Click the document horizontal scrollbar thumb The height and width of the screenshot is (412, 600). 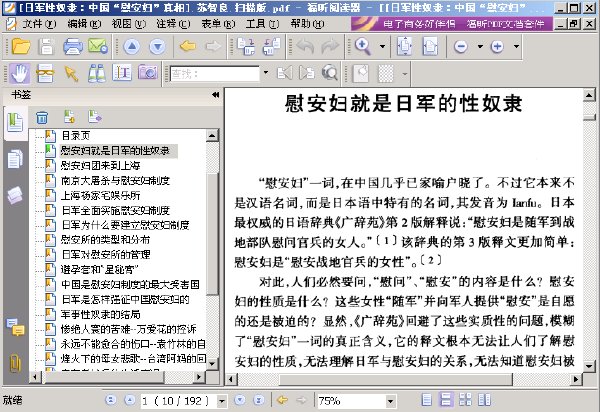point(395,379)
